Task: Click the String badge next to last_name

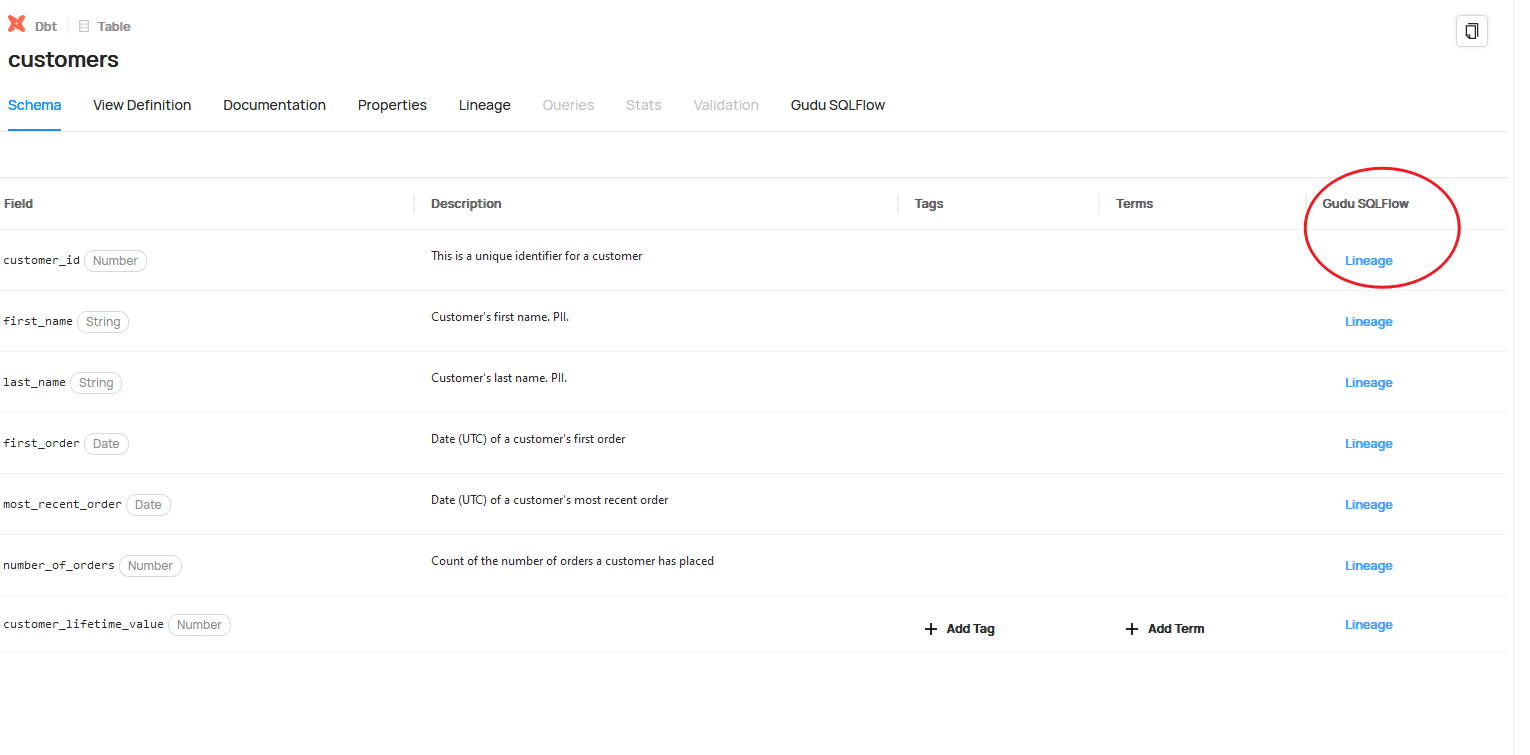Action: coord(96,382)
